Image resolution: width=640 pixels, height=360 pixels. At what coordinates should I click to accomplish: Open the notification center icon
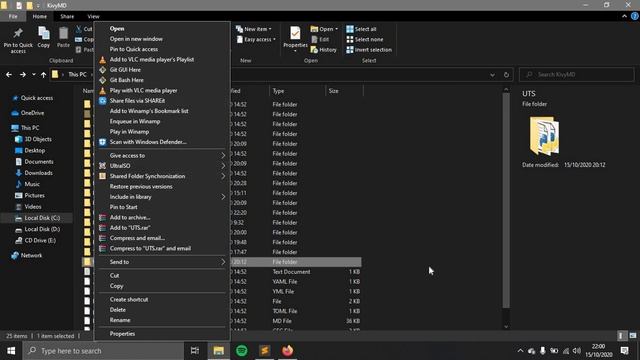pyautogui.click(x=624, y=351)
